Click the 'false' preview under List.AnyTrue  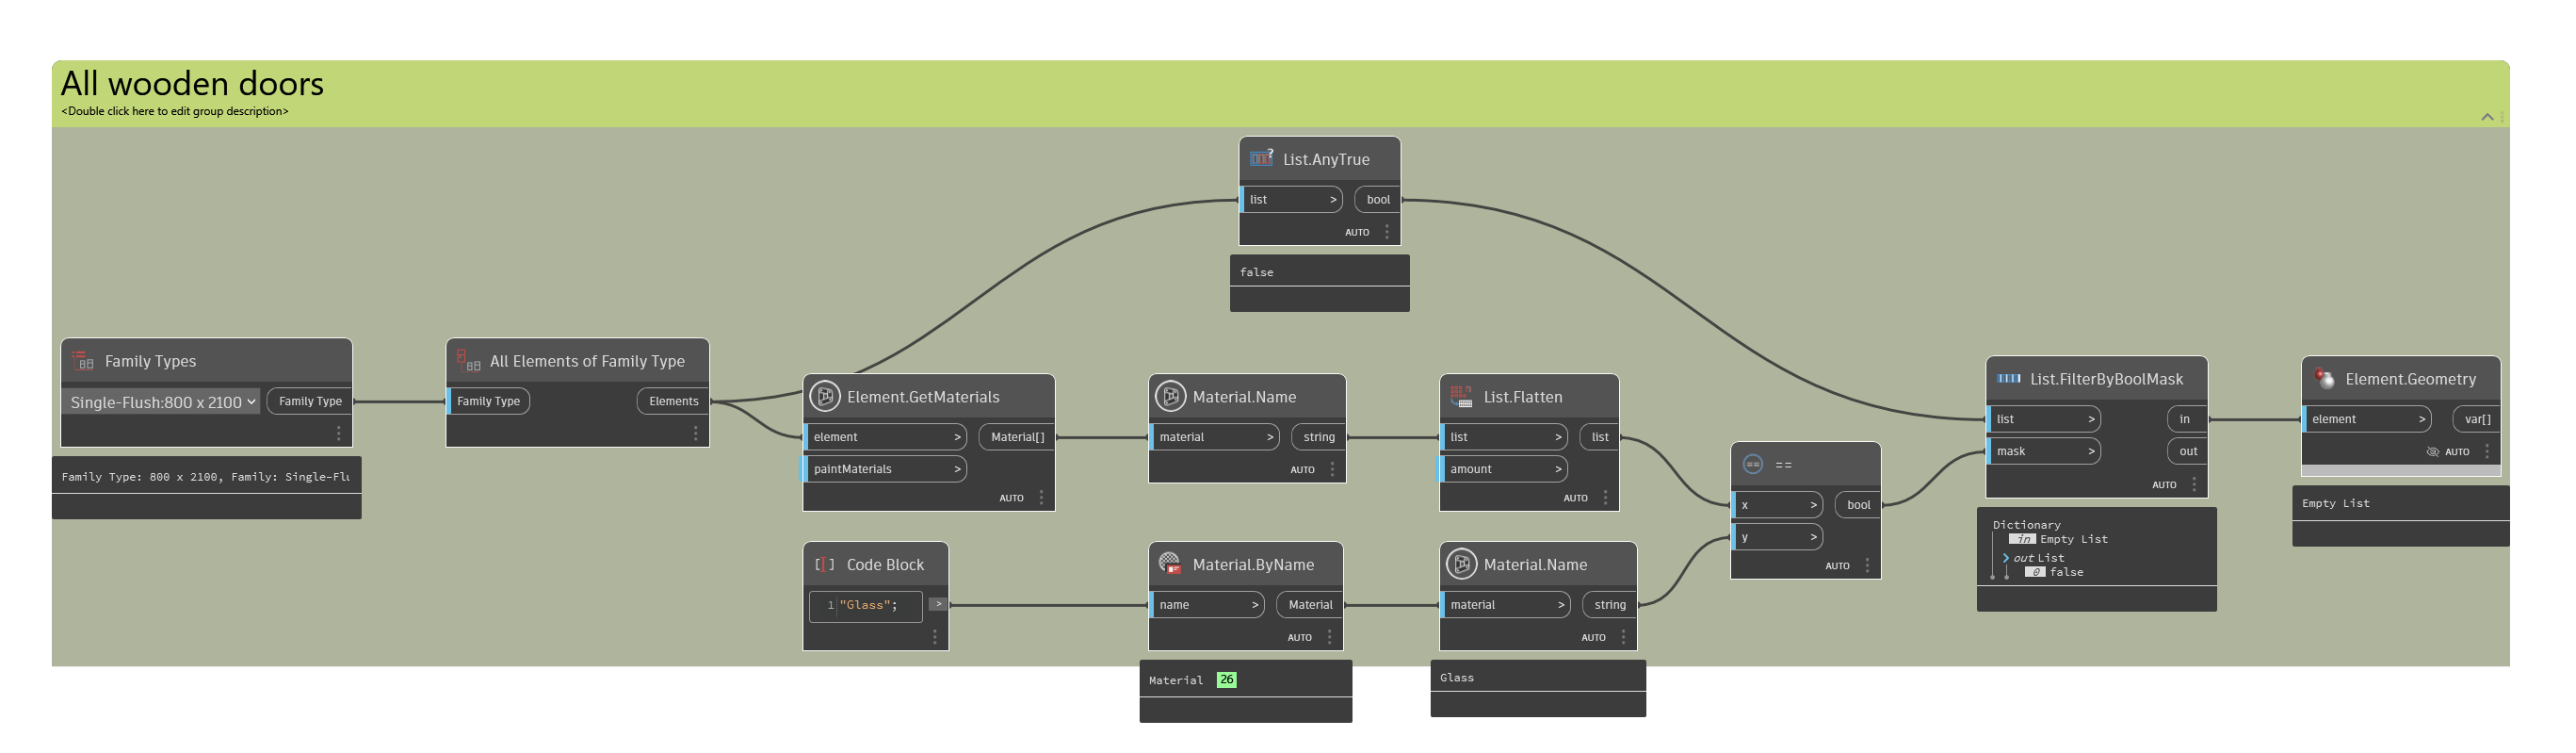(1256, 272)
